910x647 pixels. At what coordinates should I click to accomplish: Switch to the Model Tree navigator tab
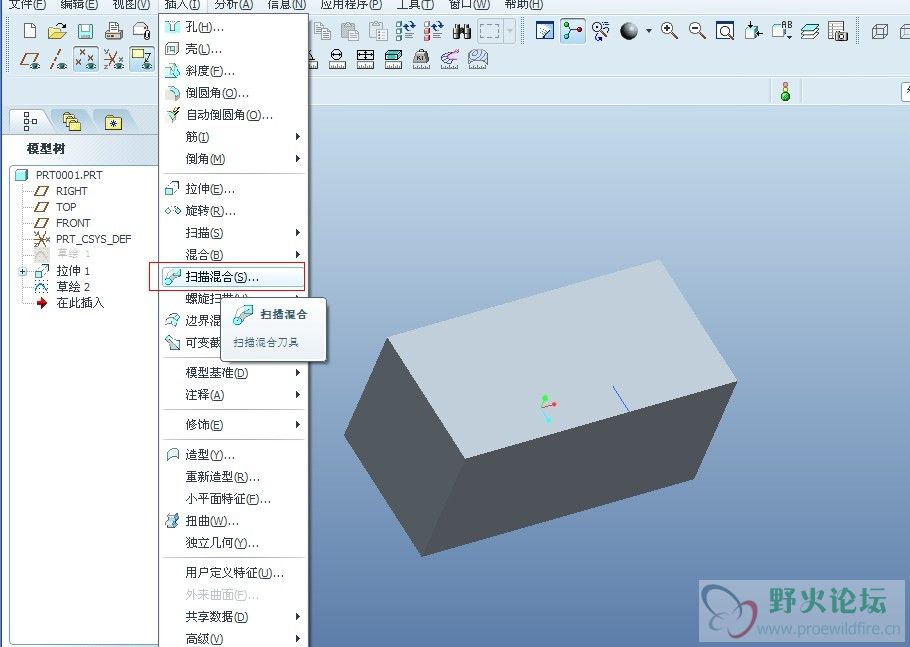[30, 121]
